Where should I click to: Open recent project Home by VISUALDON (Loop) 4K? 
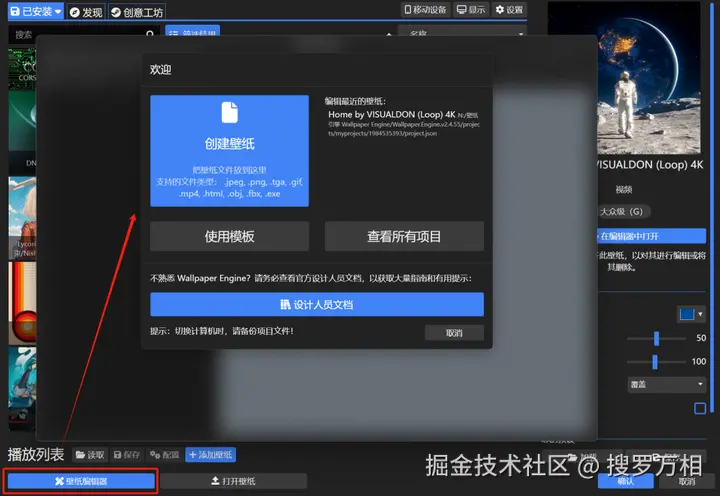403,123
